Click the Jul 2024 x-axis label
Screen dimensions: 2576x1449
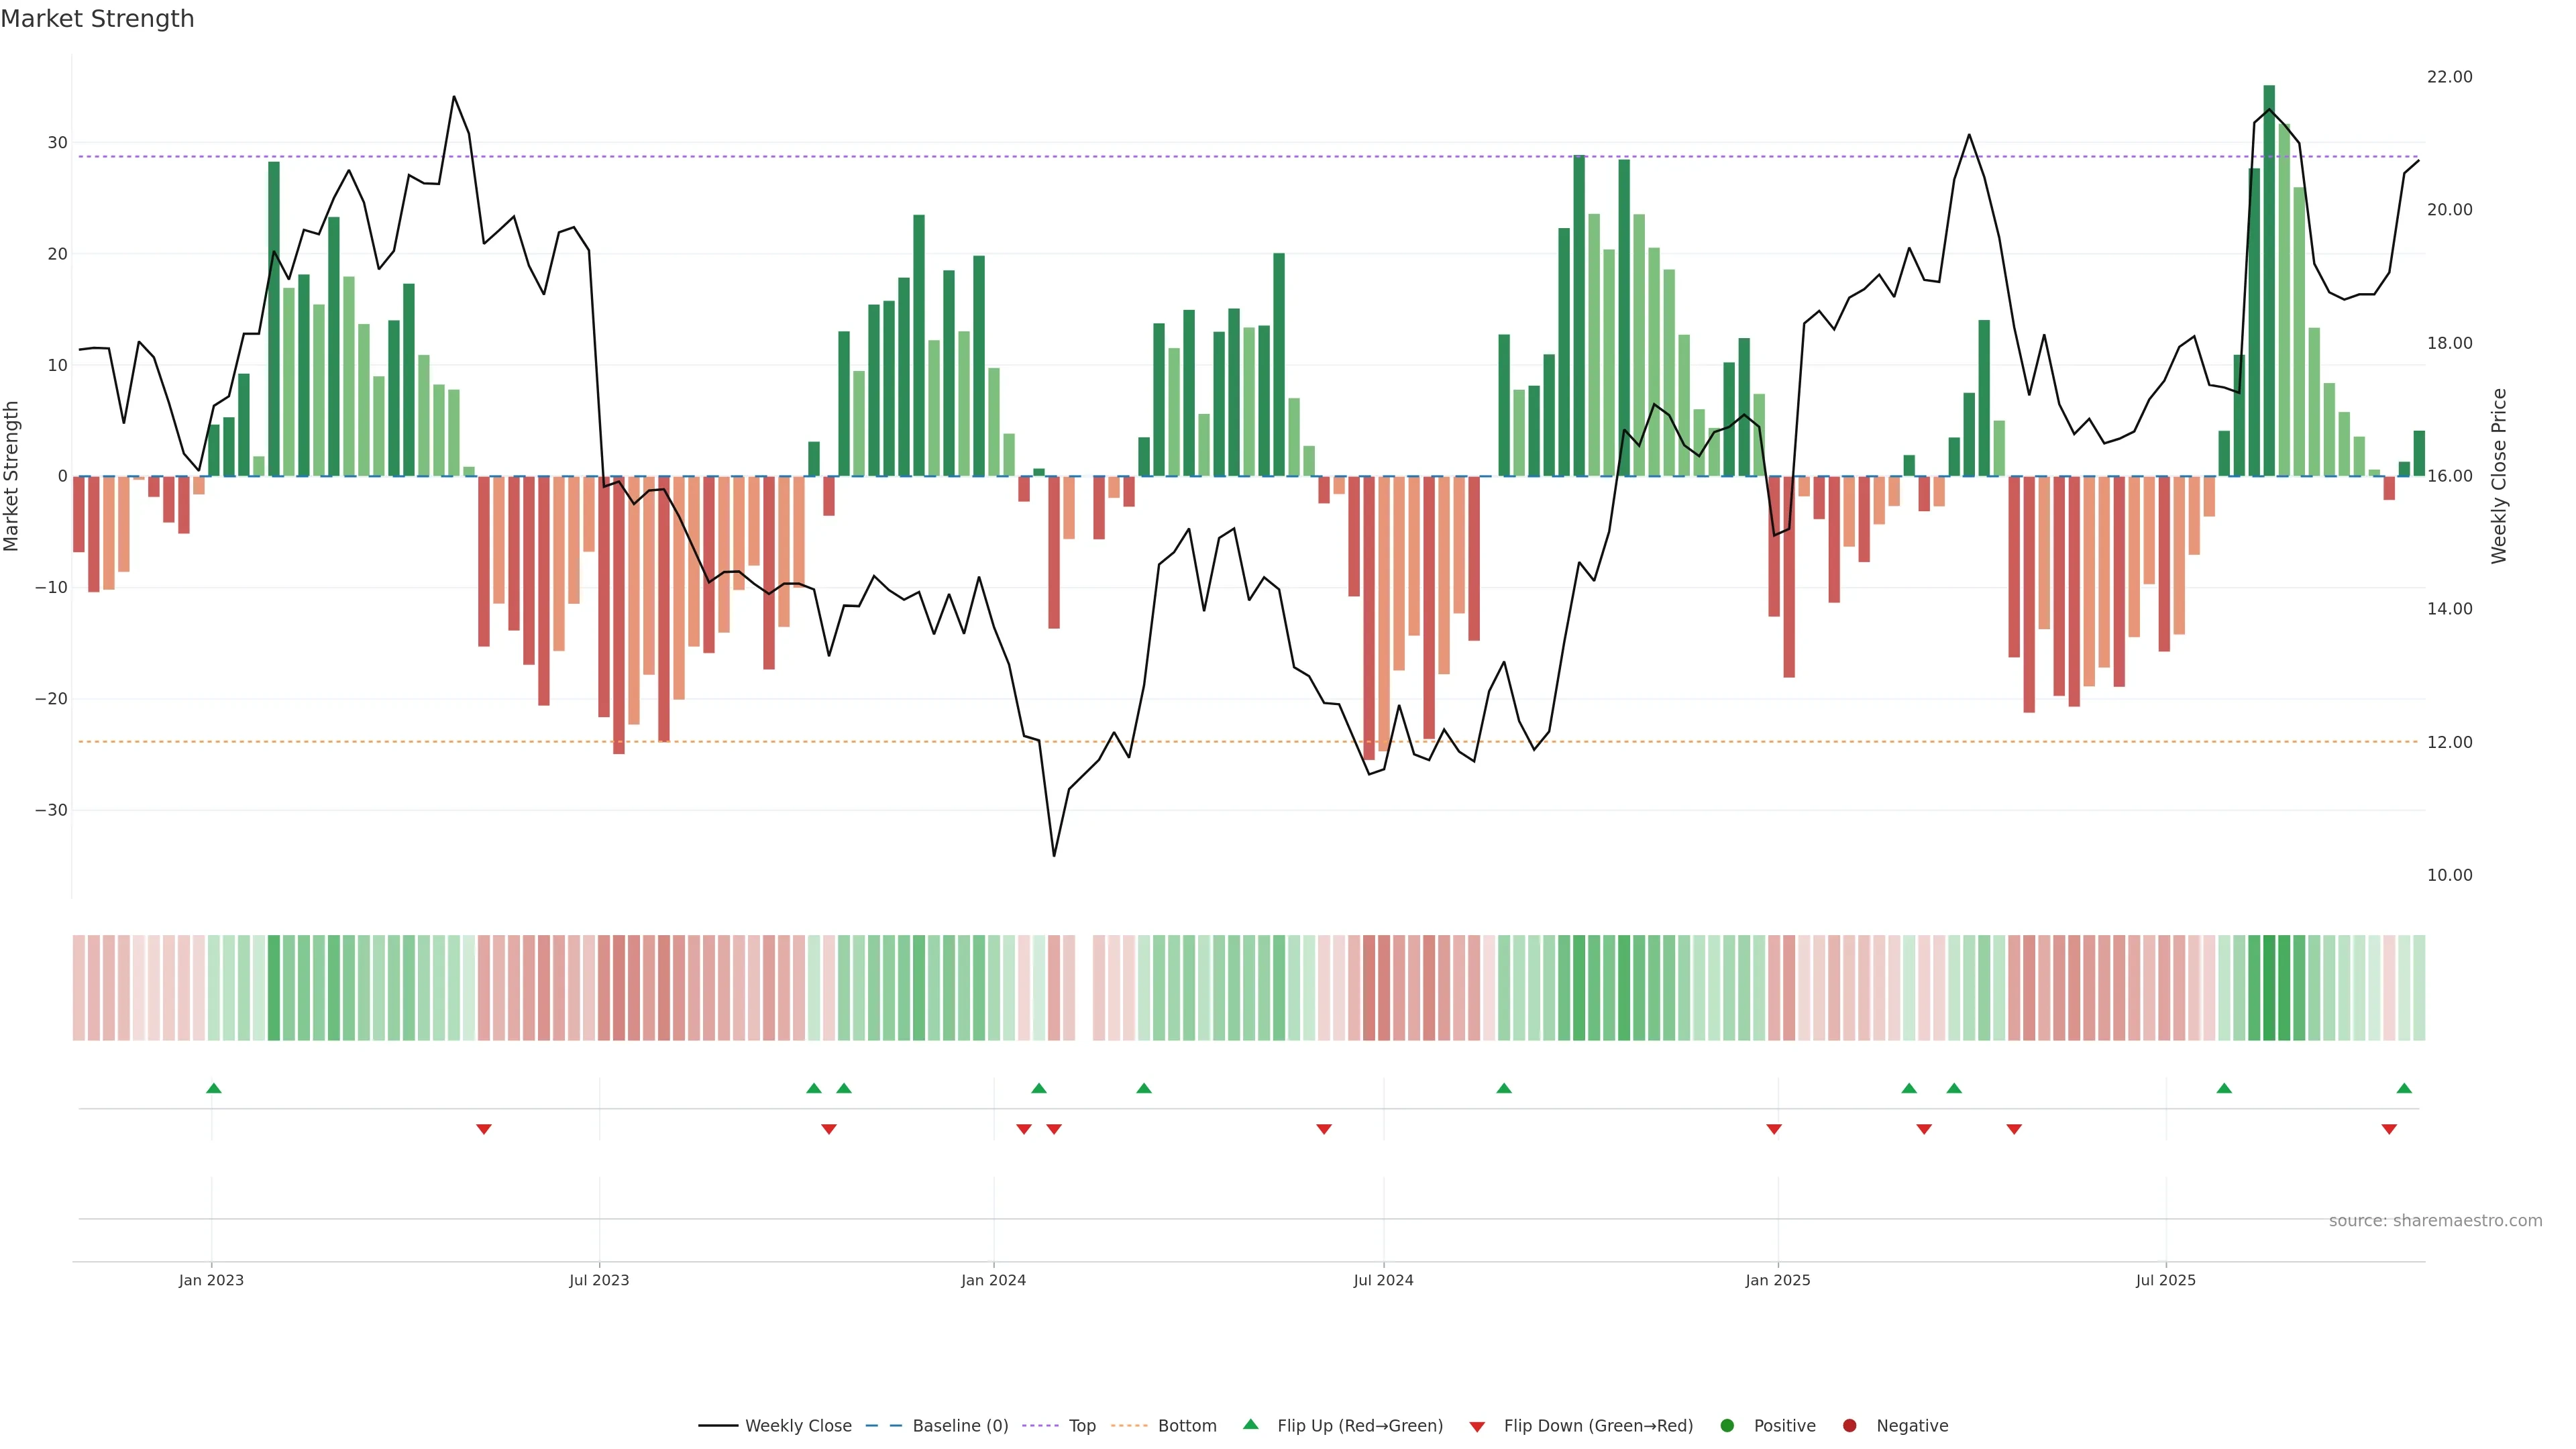tap(1383, 1280)
